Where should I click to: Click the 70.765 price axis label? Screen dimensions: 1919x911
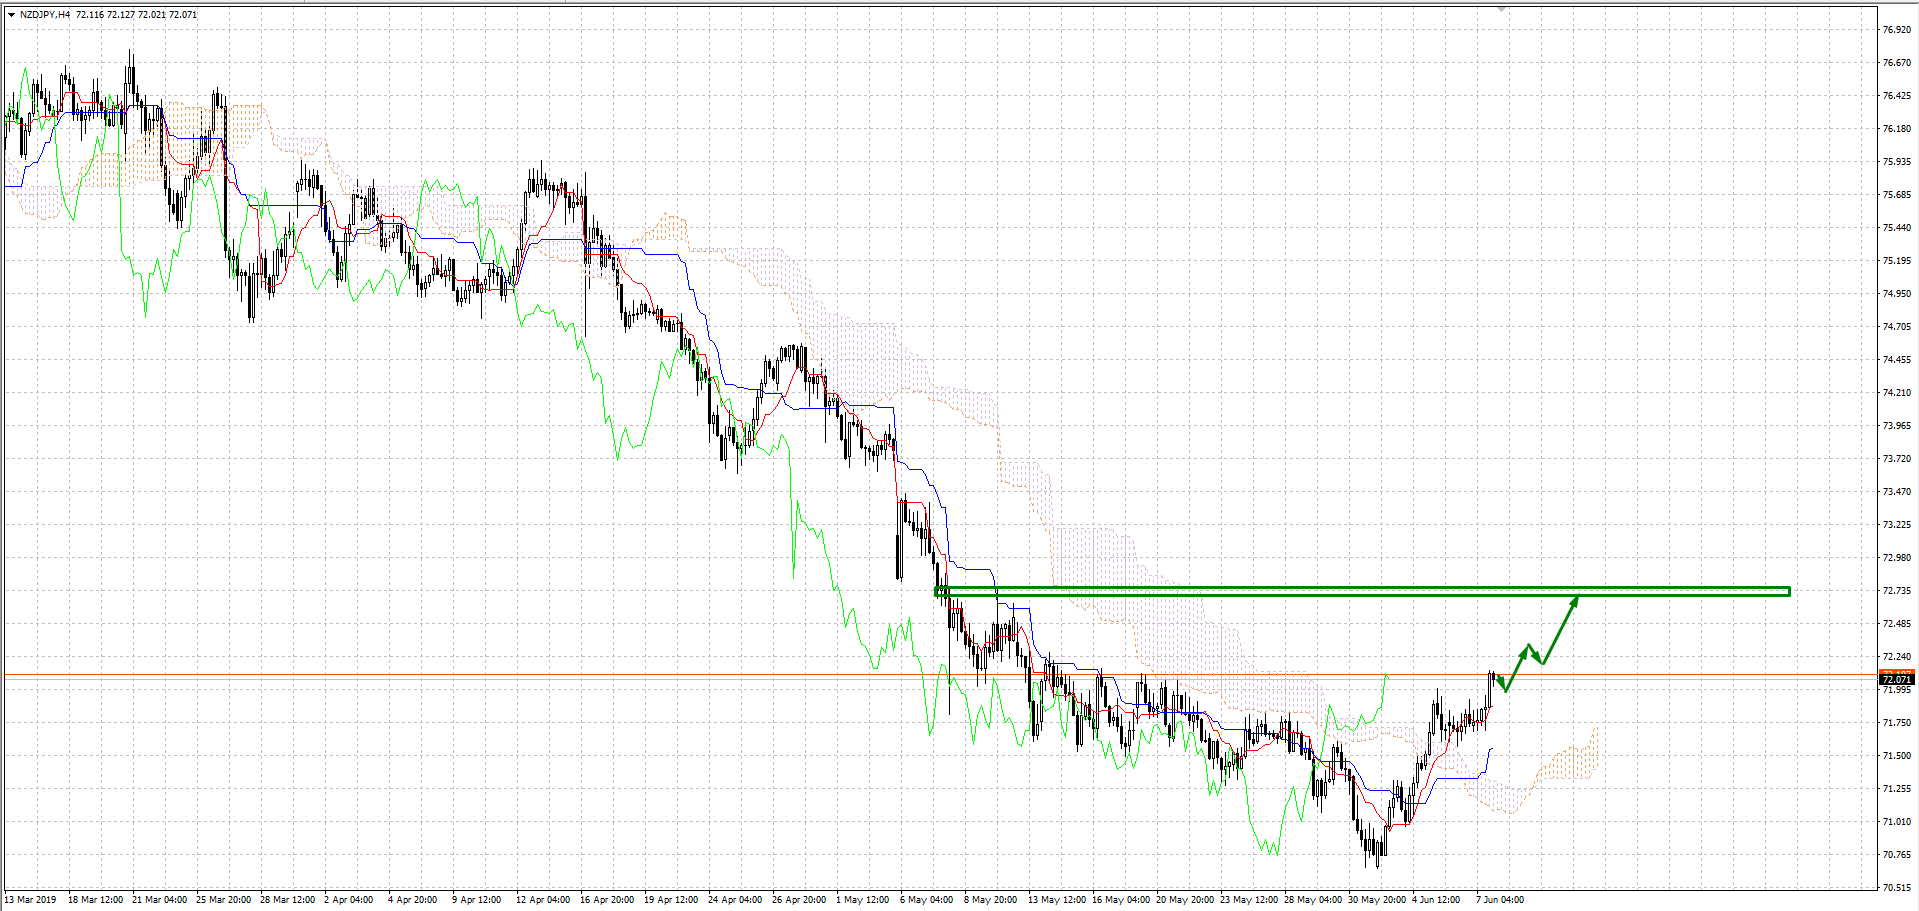pyautogui.click(x=1896, y=855)
